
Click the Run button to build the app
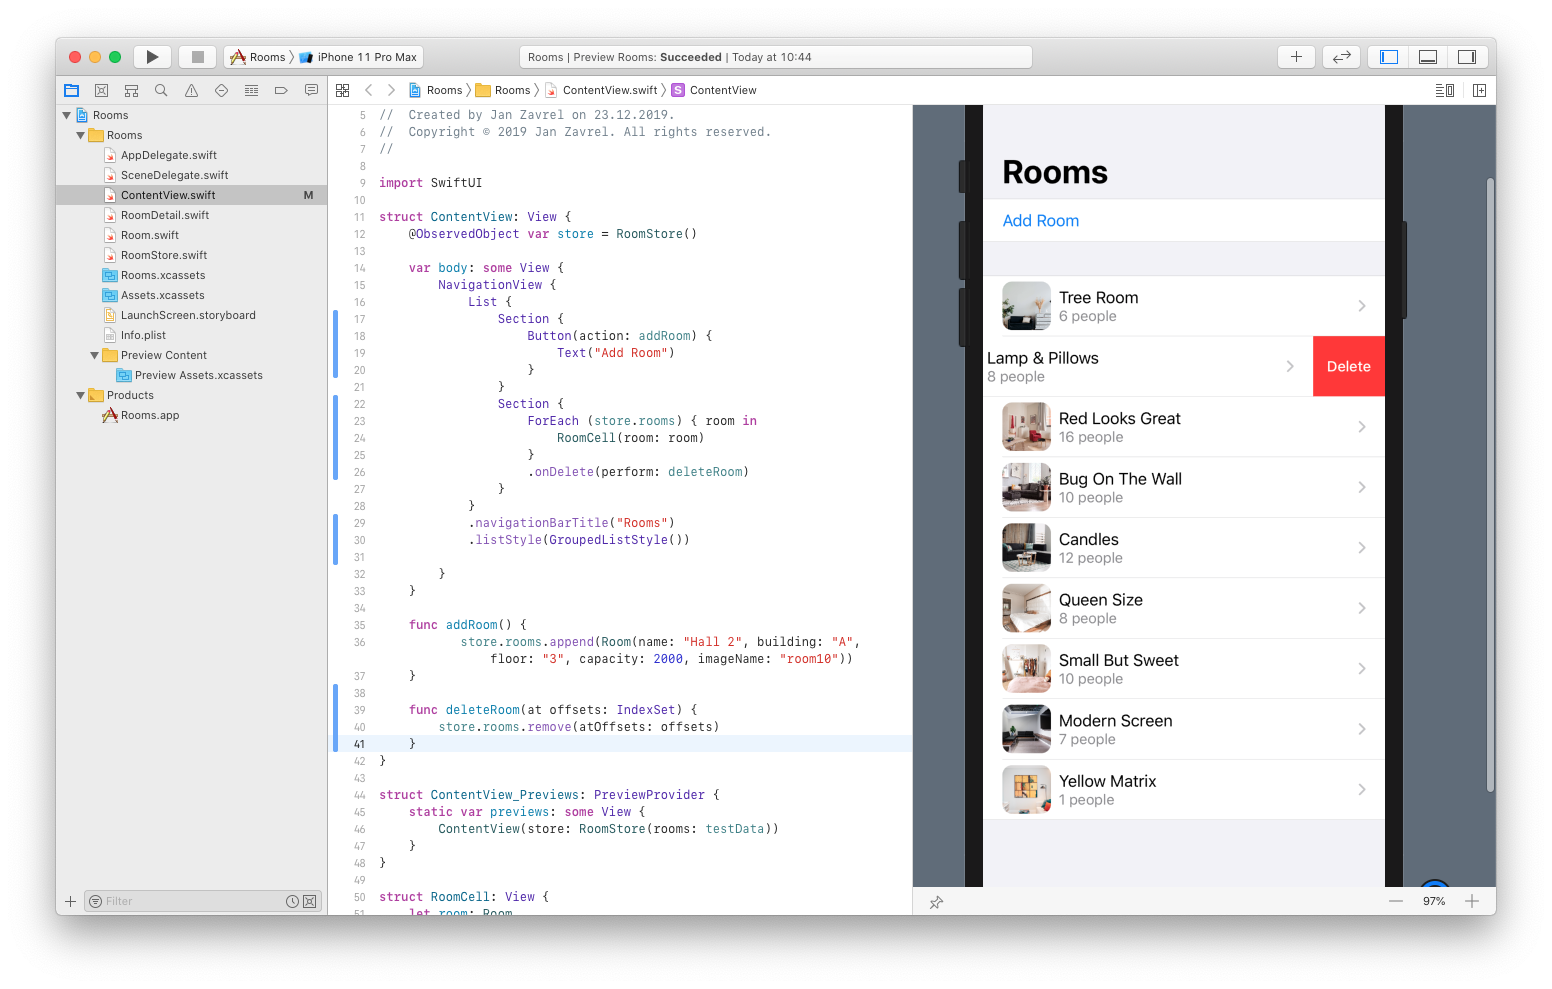click(x=152, y=56)
